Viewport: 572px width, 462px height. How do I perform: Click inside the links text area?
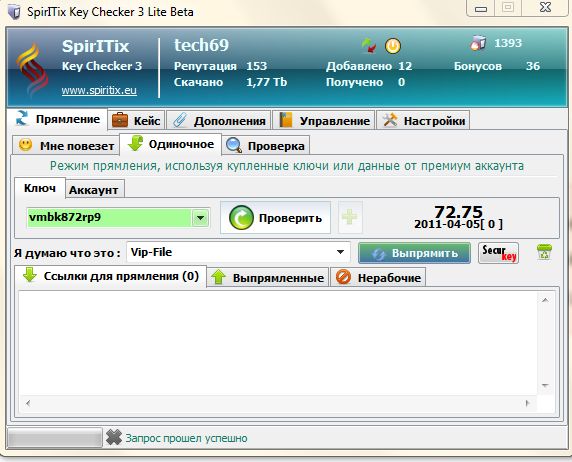[278, 343]
